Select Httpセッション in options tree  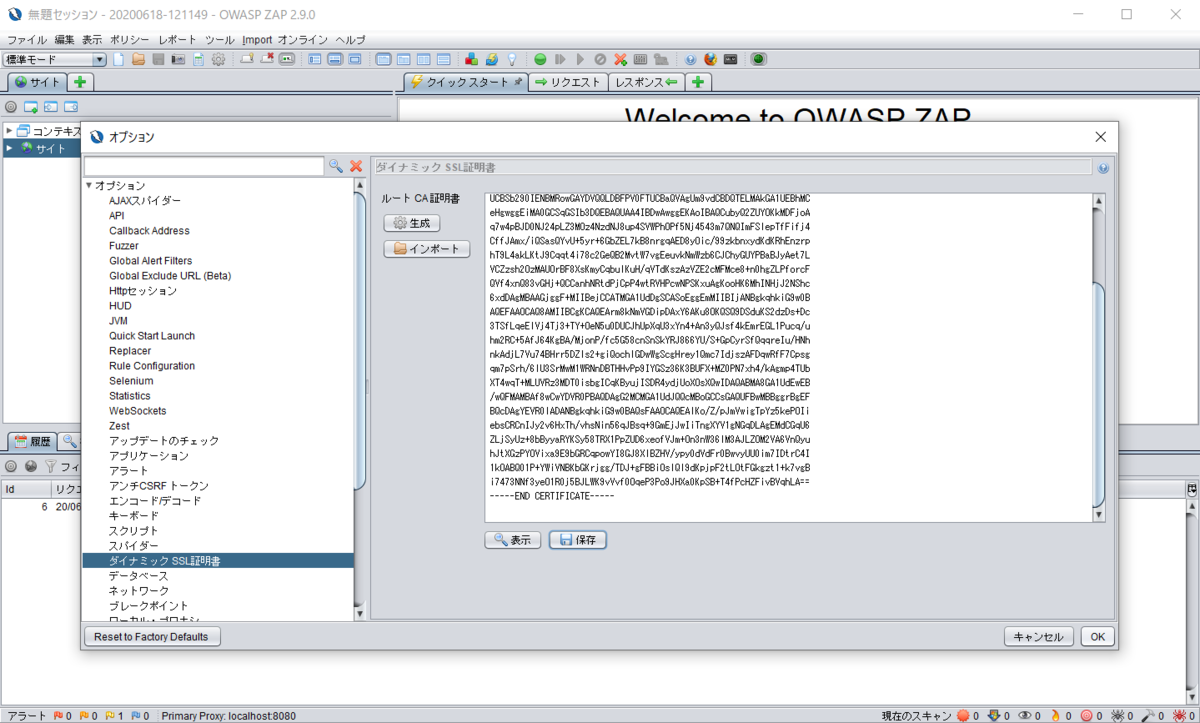coord(143,291)
